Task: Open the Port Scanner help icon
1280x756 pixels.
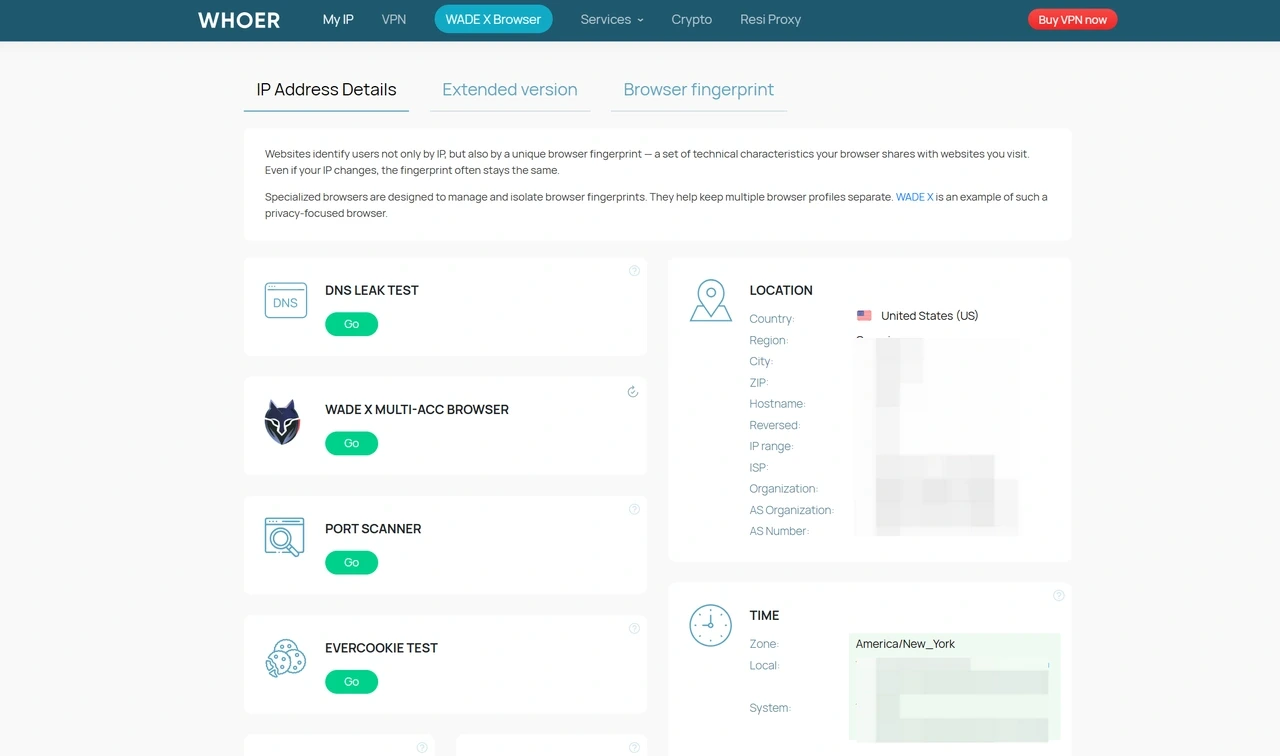Action: pos(634,510)
